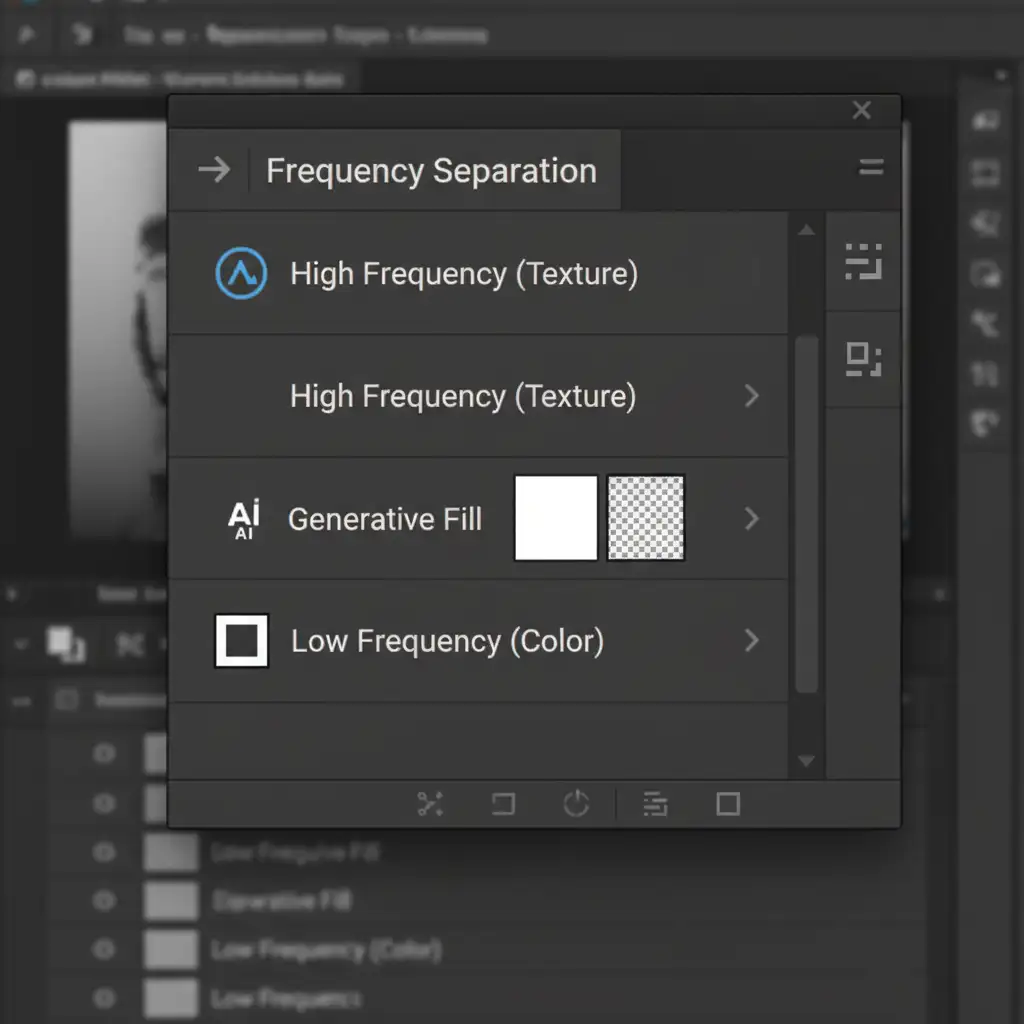The image size is (1024, 1024).
Task: Open the panel menu with two-line icon
Action: (871, 169)
